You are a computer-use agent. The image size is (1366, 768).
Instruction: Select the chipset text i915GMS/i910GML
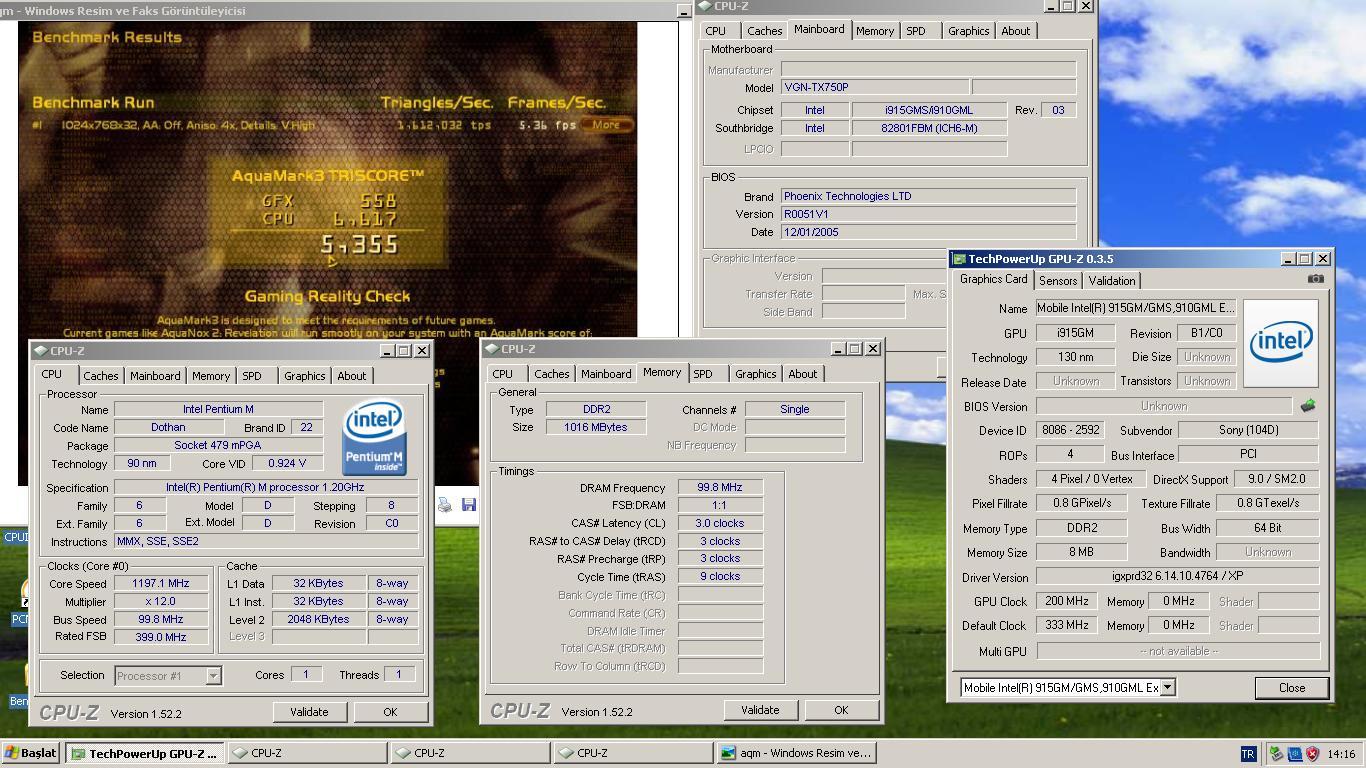click(x=929, y=110)
